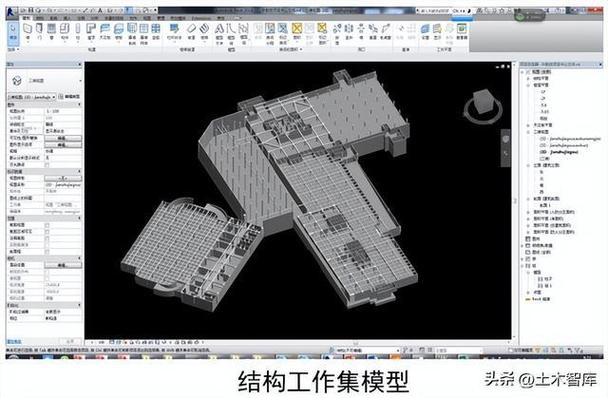Toggle the Crop View checkbox

(x=47, y=225)
